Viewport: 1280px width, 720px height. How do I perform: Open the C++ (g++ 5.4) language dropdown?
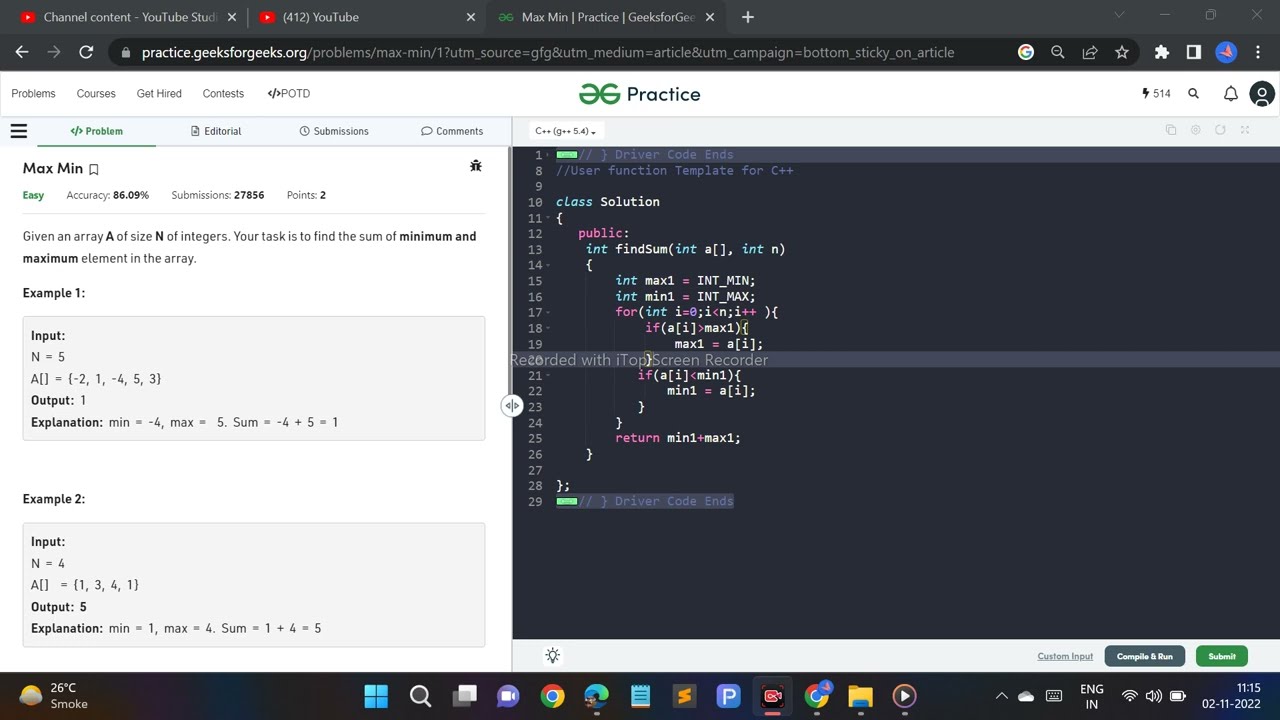565,131
